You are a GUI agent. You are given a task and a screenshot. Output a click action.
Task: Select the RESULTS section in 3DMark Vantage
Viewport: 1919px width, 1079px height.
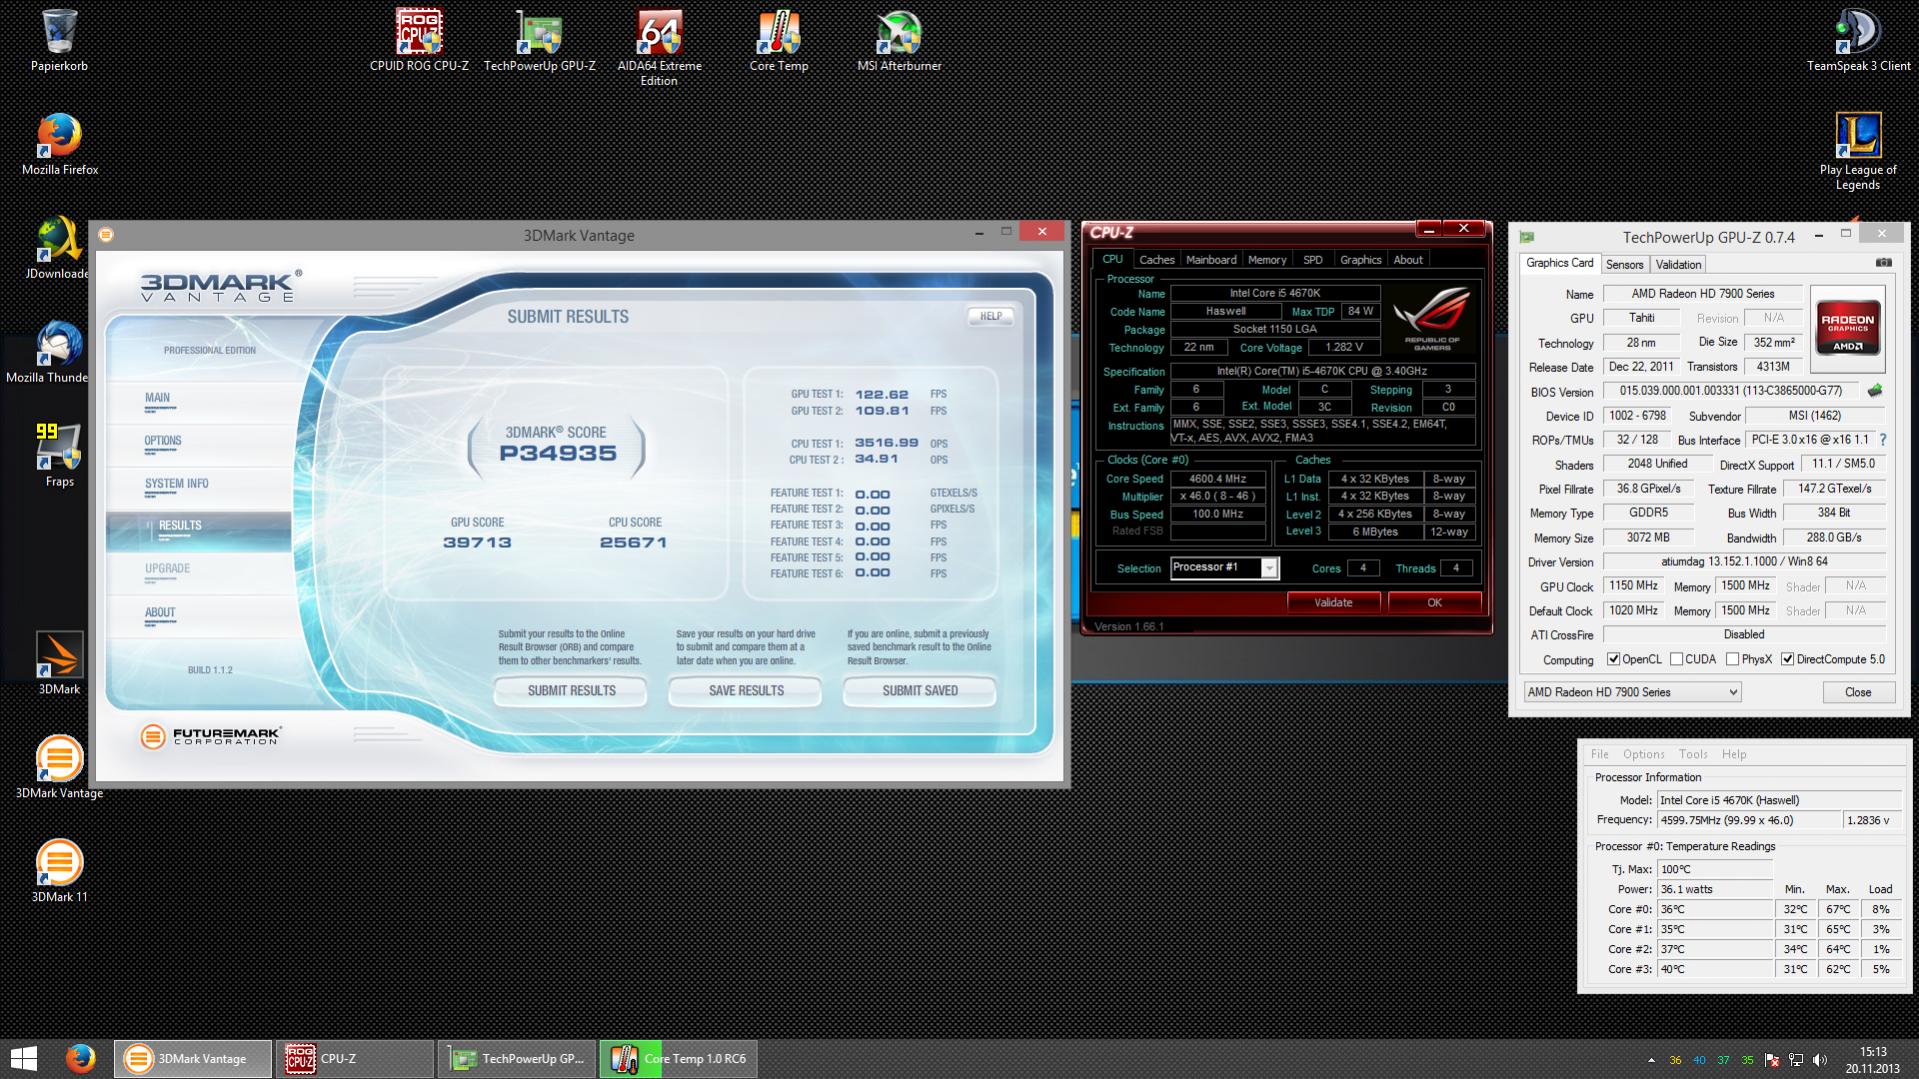tap(199, 530)
